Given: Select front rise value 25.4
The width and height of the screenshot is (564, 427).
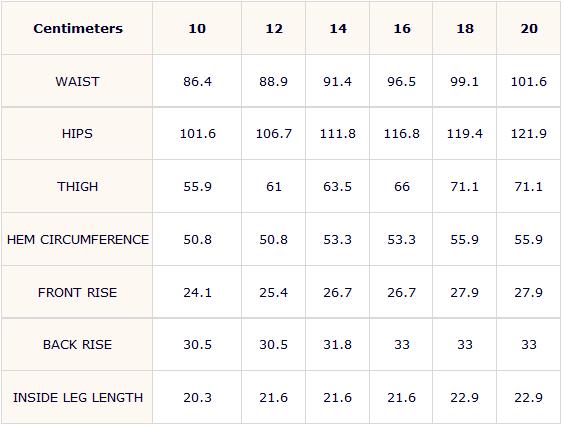Looking at the screenshot, I should (x=273, y=292).
